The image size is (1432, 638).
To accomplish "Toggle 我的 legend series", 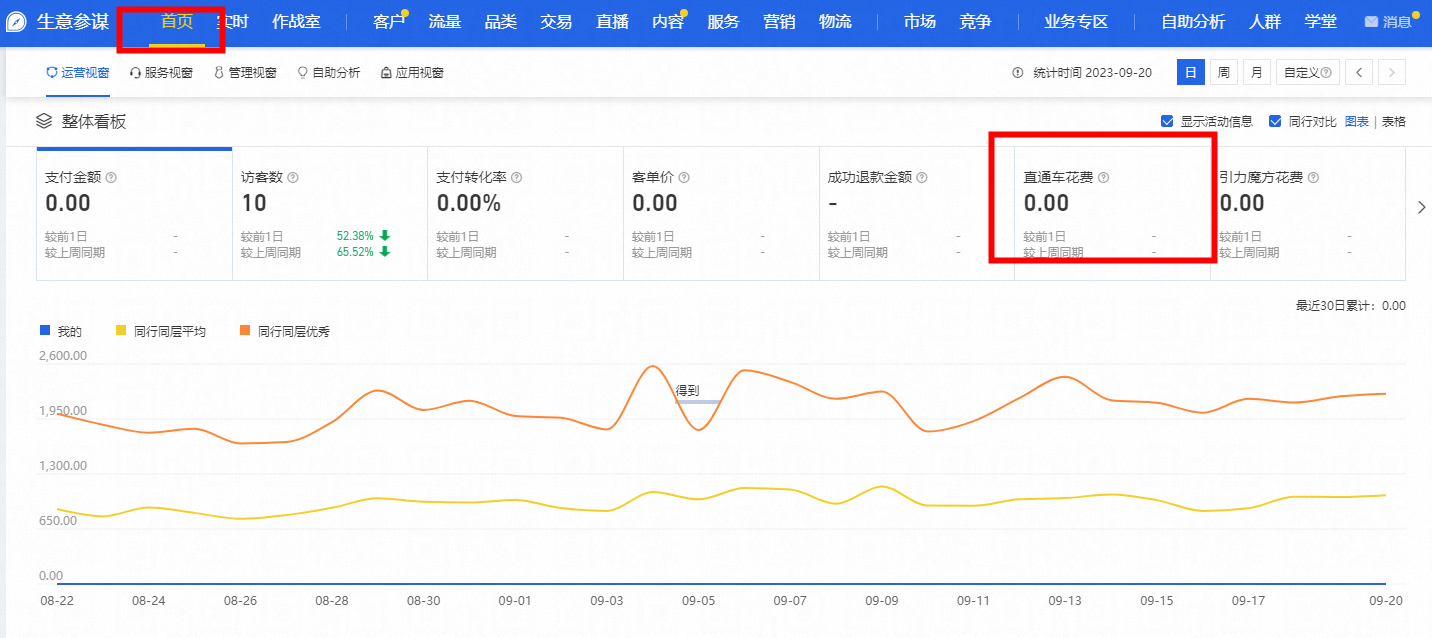I will pyautogui.click(x=60, y=331).
